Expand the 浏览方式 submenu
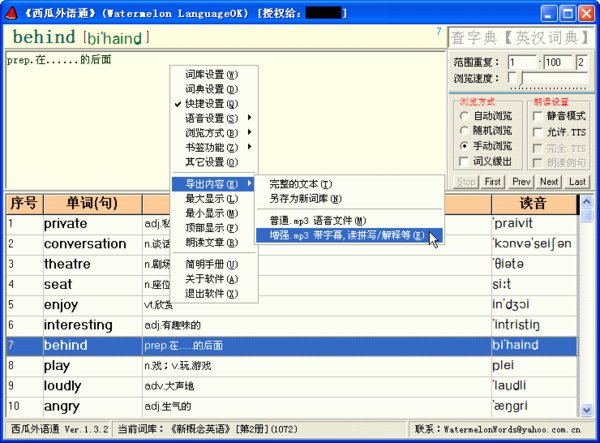This screenshot has width=600, height=443. pyautogui.click(x=214, y=133)
